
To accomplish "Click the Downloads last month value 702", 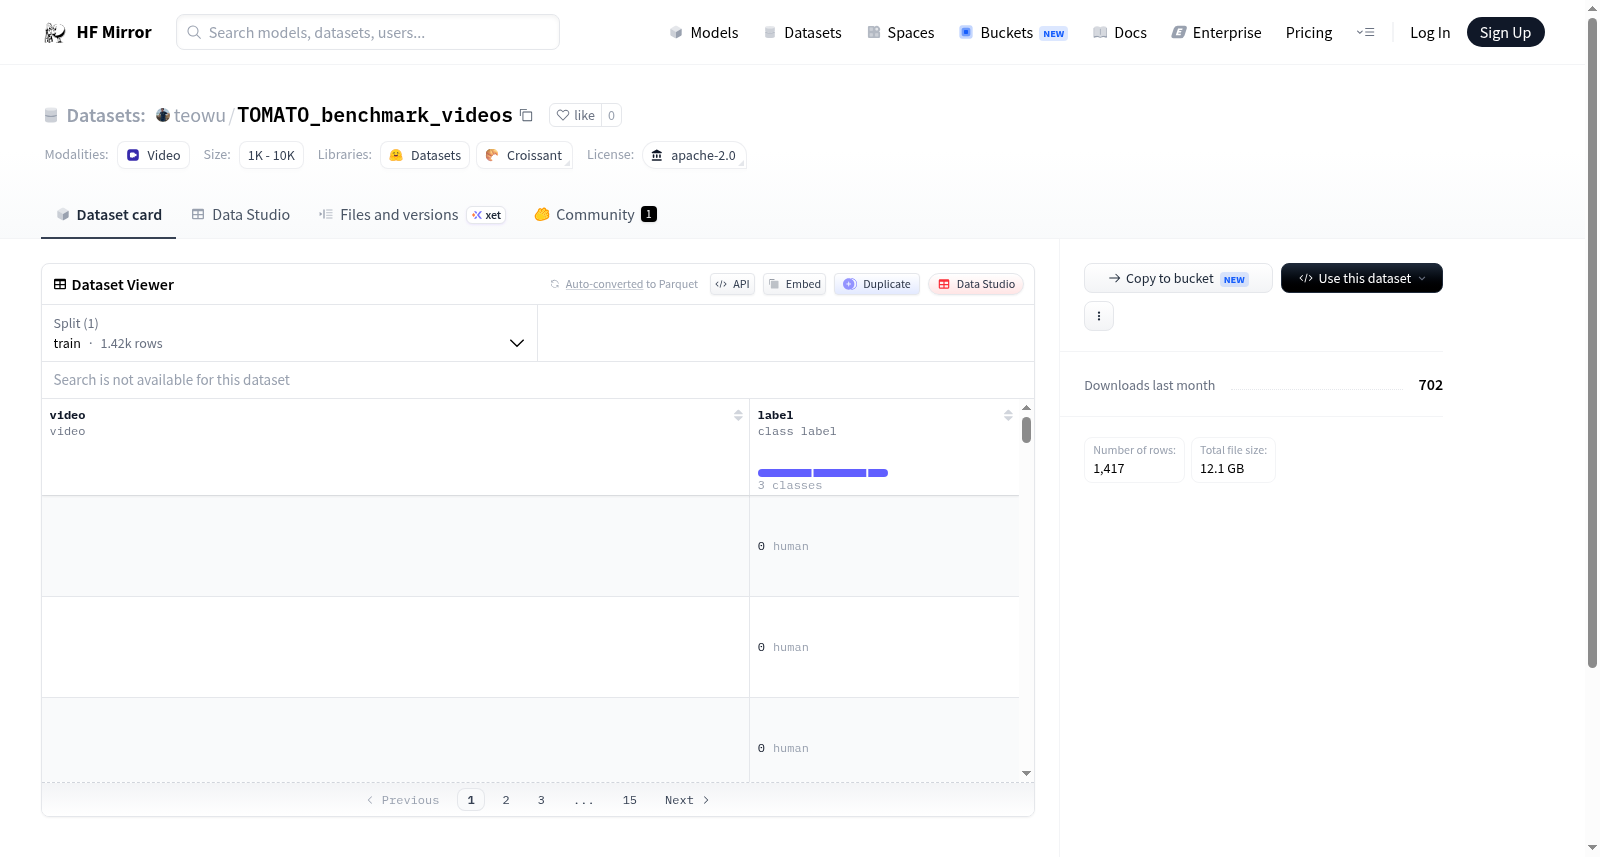I will pos(1431,385).
